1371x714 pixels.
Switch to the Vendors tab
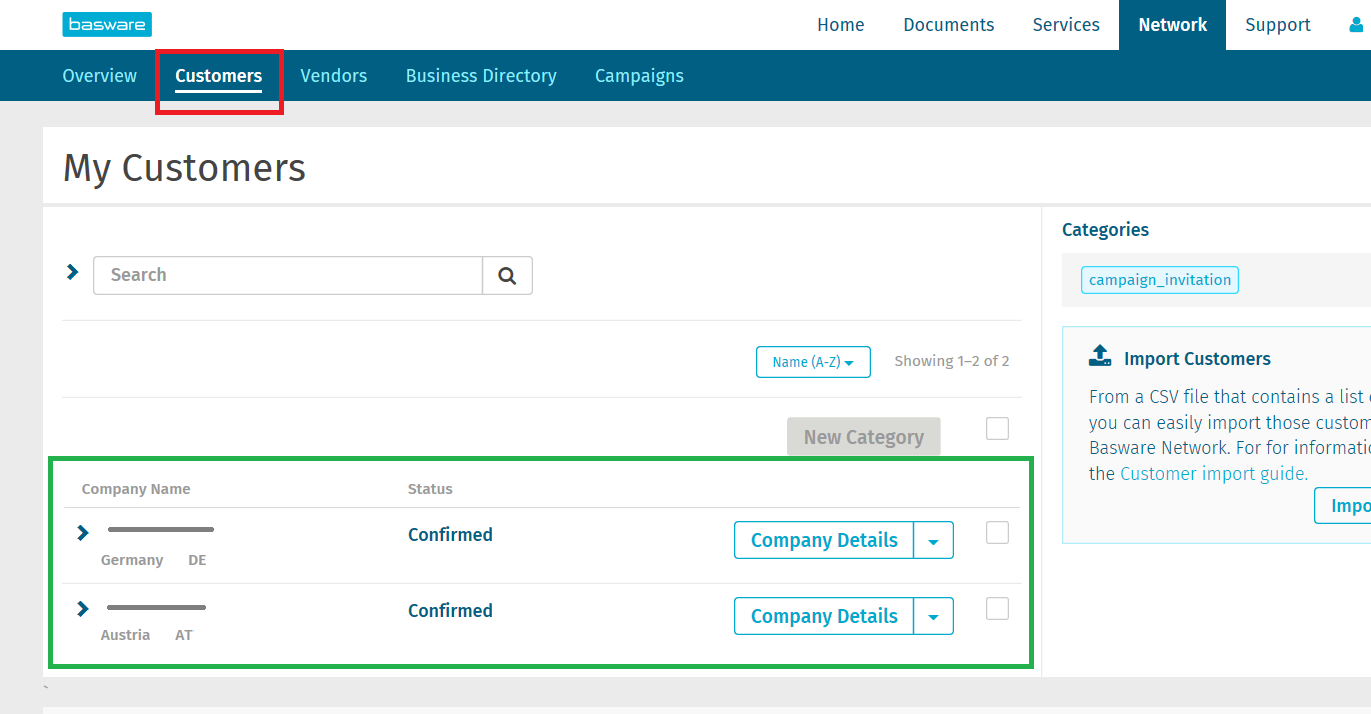coord(333,76)
